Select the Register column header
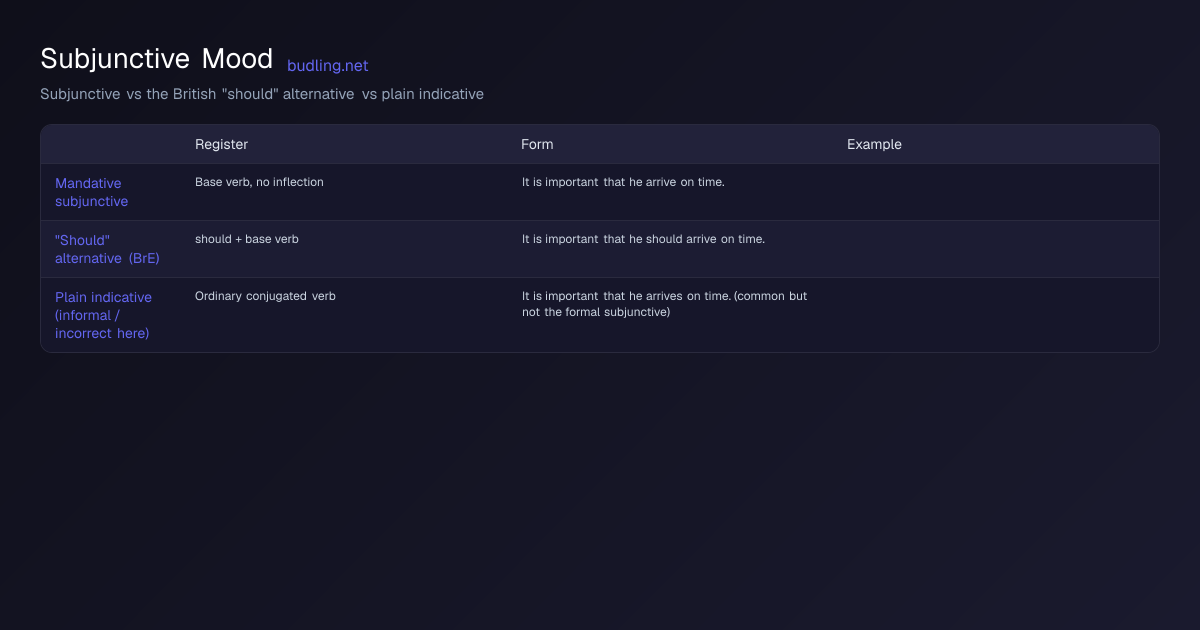 coord(221,144)
